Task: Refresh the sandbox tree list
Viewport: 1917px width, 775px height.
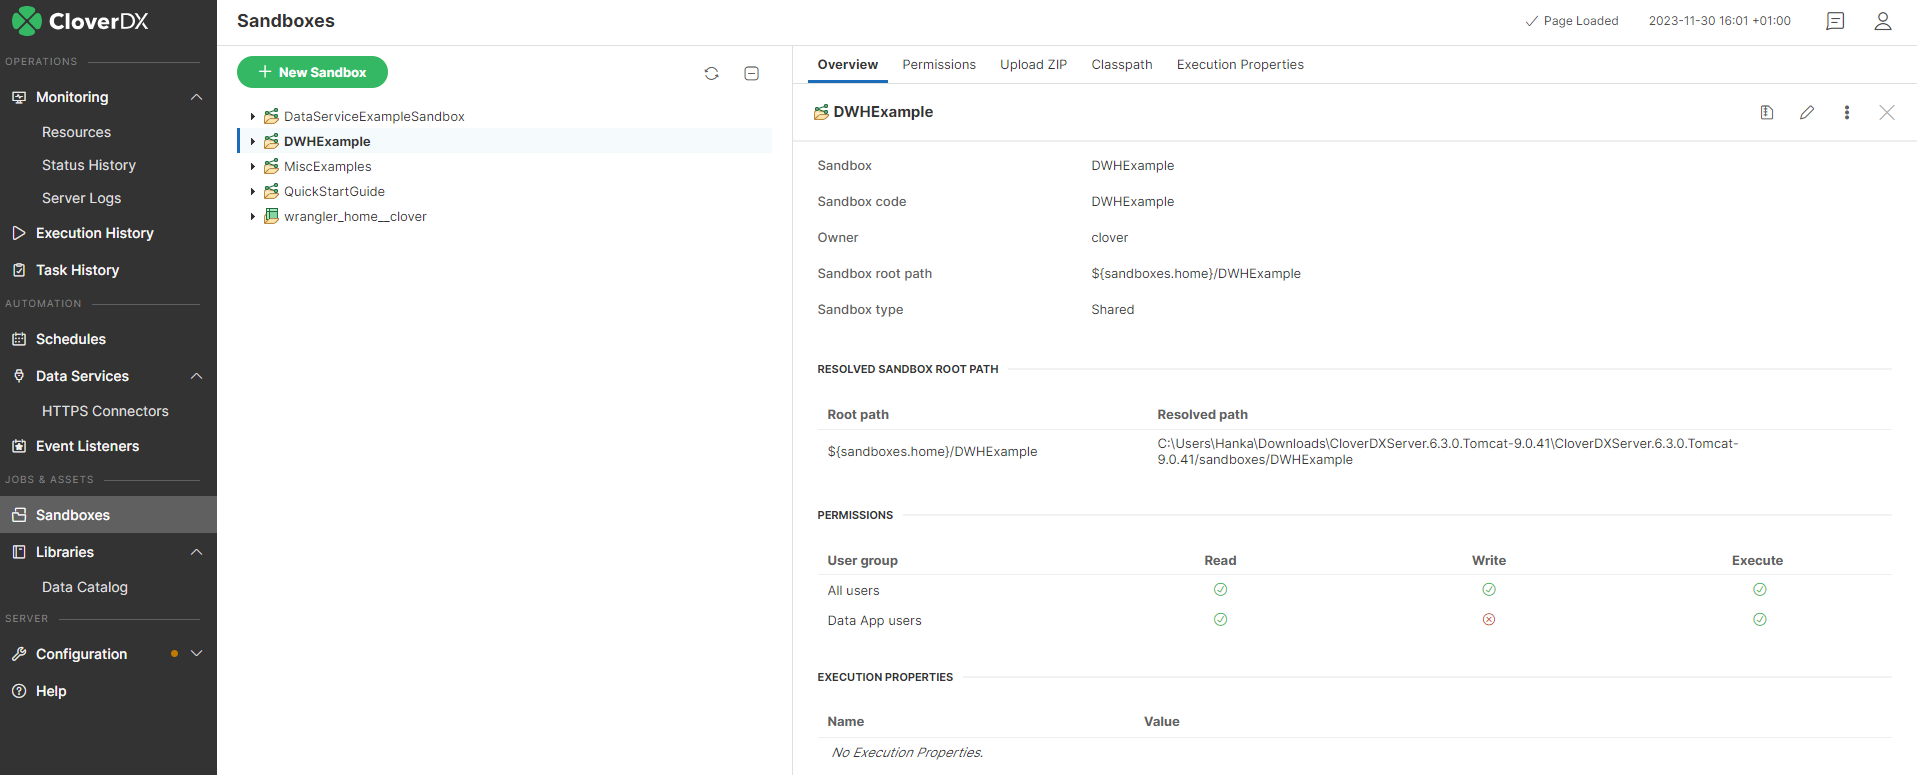Action: point(712,73)
